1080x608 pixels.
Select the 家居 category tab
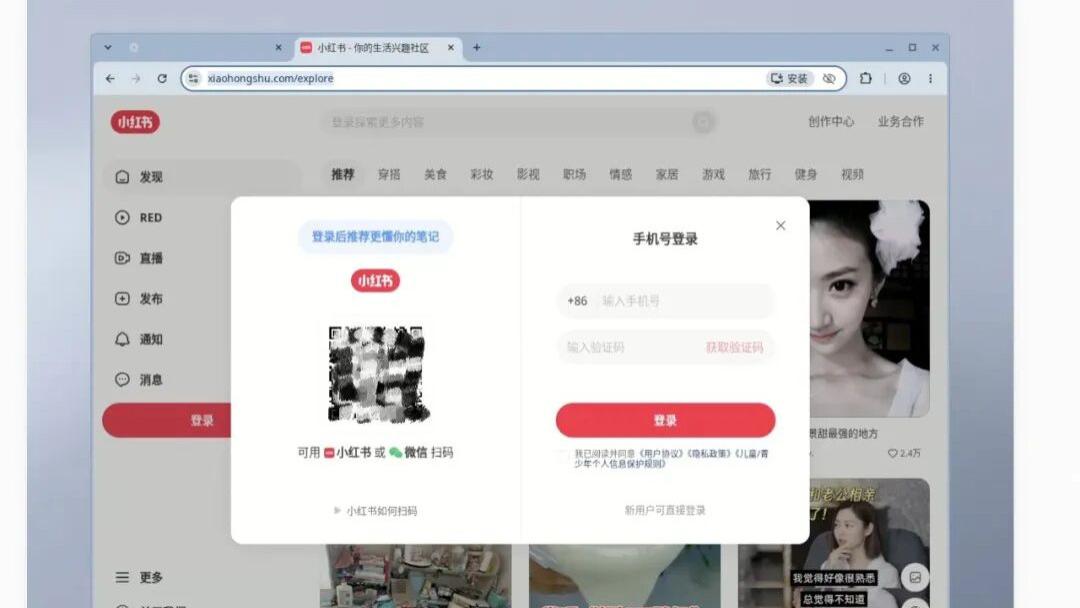[667, 174]
